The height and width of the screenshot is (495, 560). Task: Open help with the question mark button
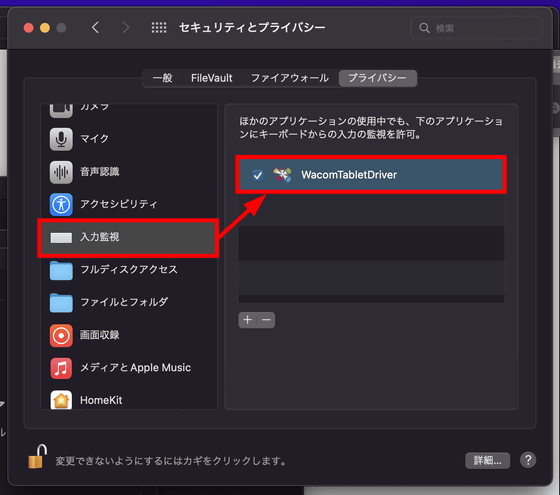(x=528, y=460)
